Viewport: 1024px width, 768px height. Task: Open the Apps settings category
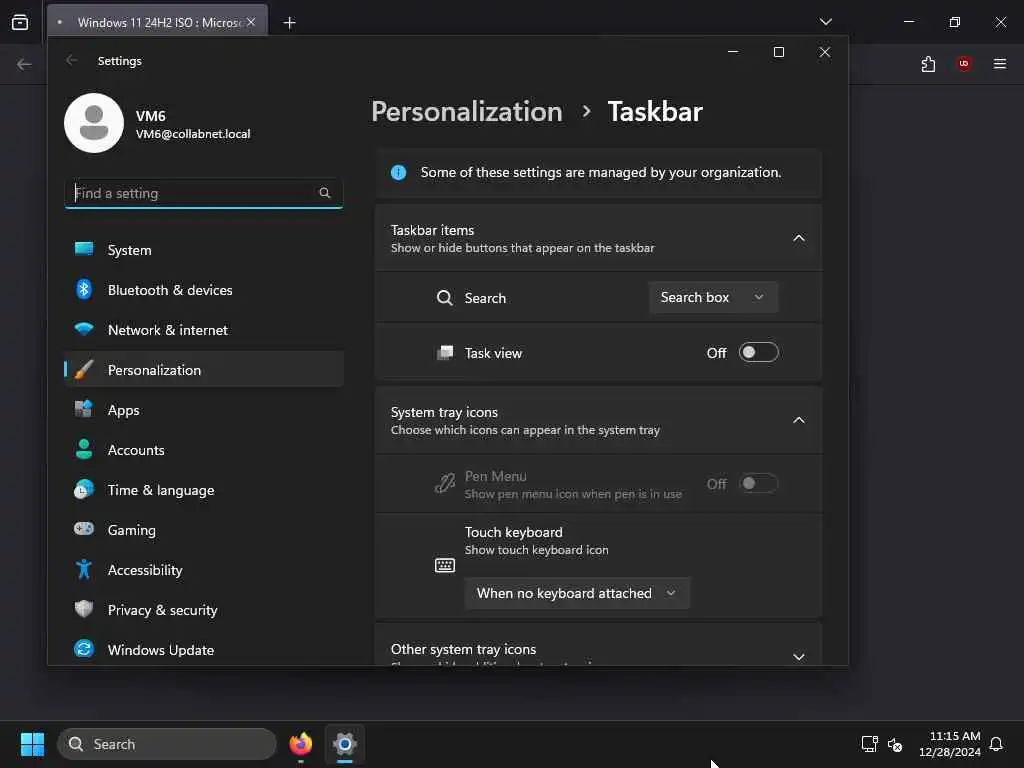pyautogui.click(x=204, y=410)
